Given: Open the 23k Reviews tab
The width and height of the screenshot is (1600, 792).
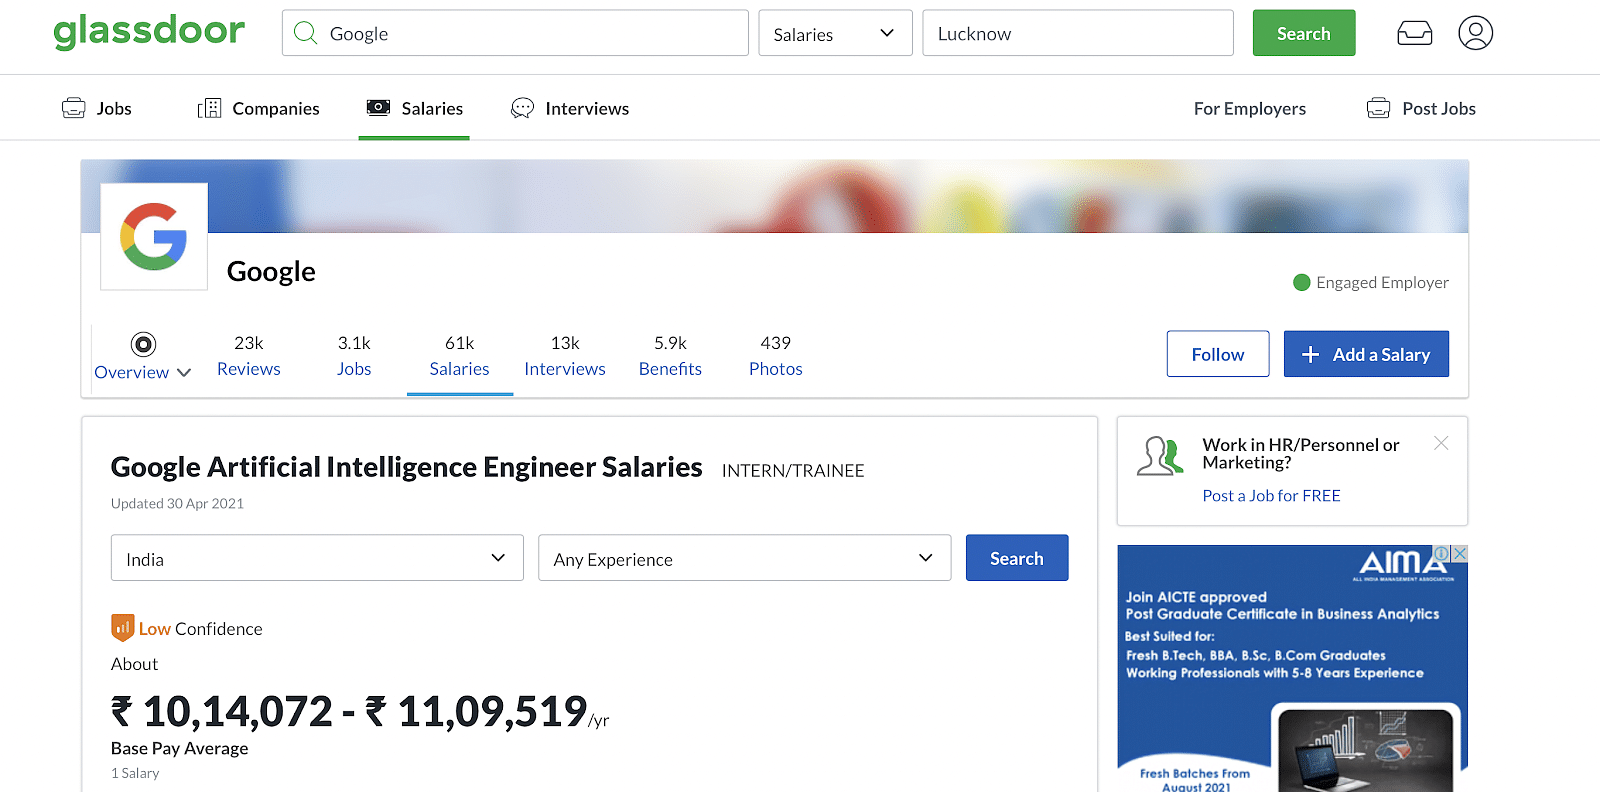Looking at the screenshot, I should point(249,356).
